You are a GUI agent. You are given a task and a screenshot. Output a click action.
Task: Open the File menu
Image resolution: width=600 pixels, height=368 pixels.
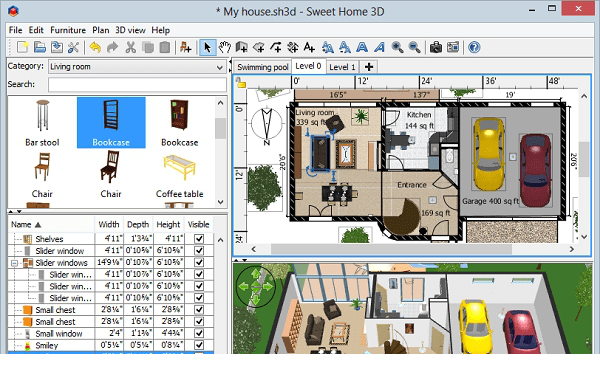point(16,30)
